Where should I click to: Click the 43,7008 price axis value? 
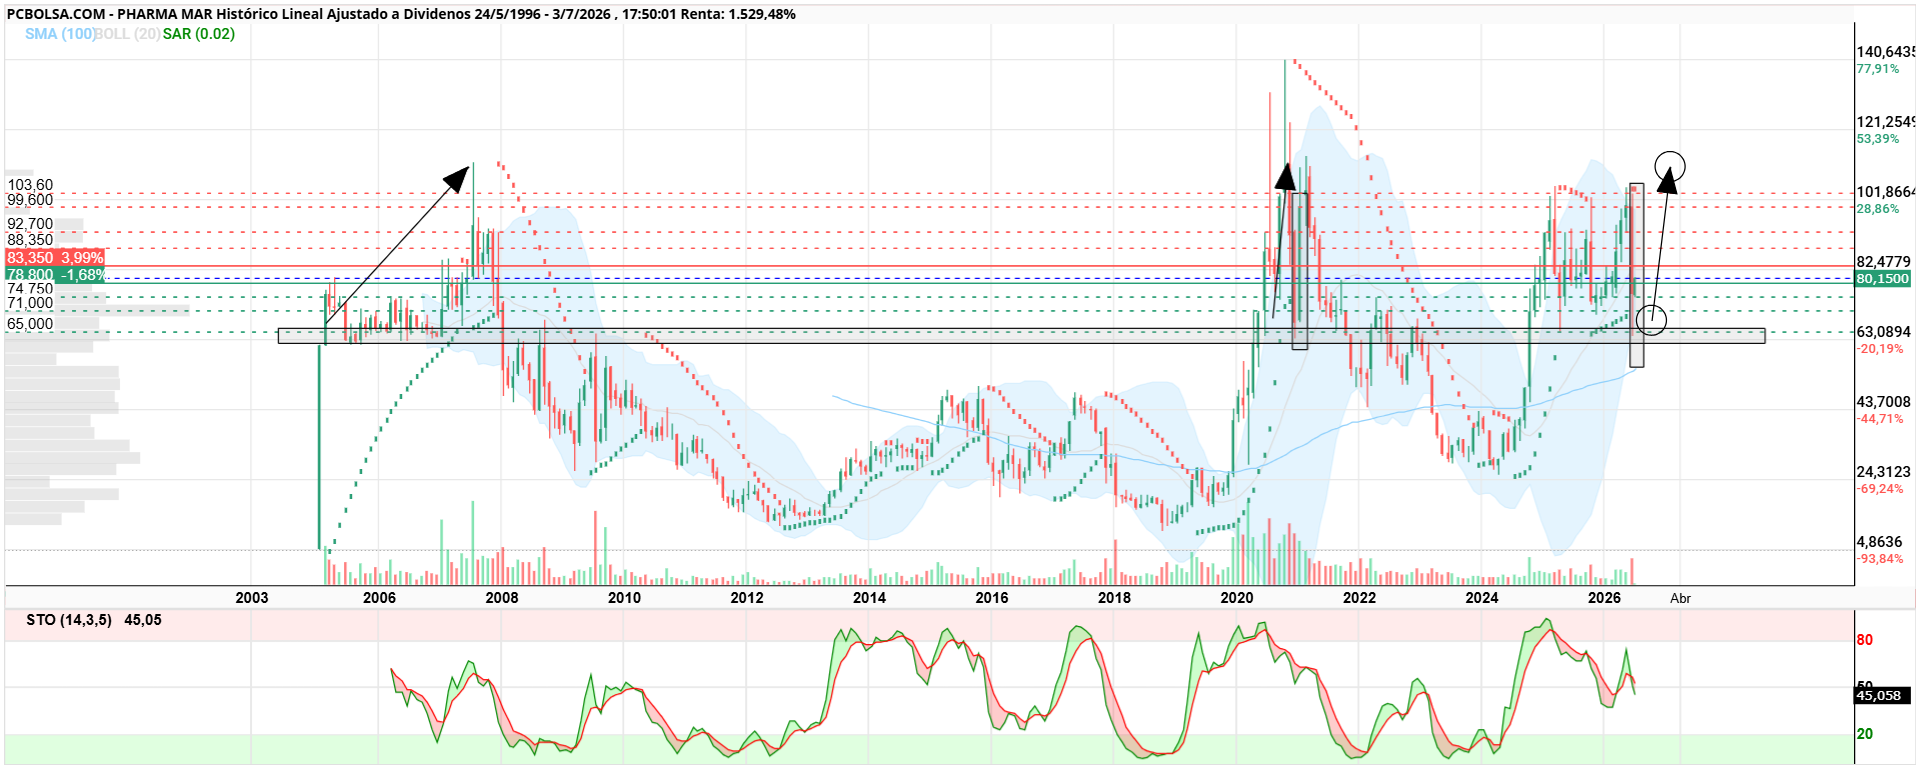1884,402
